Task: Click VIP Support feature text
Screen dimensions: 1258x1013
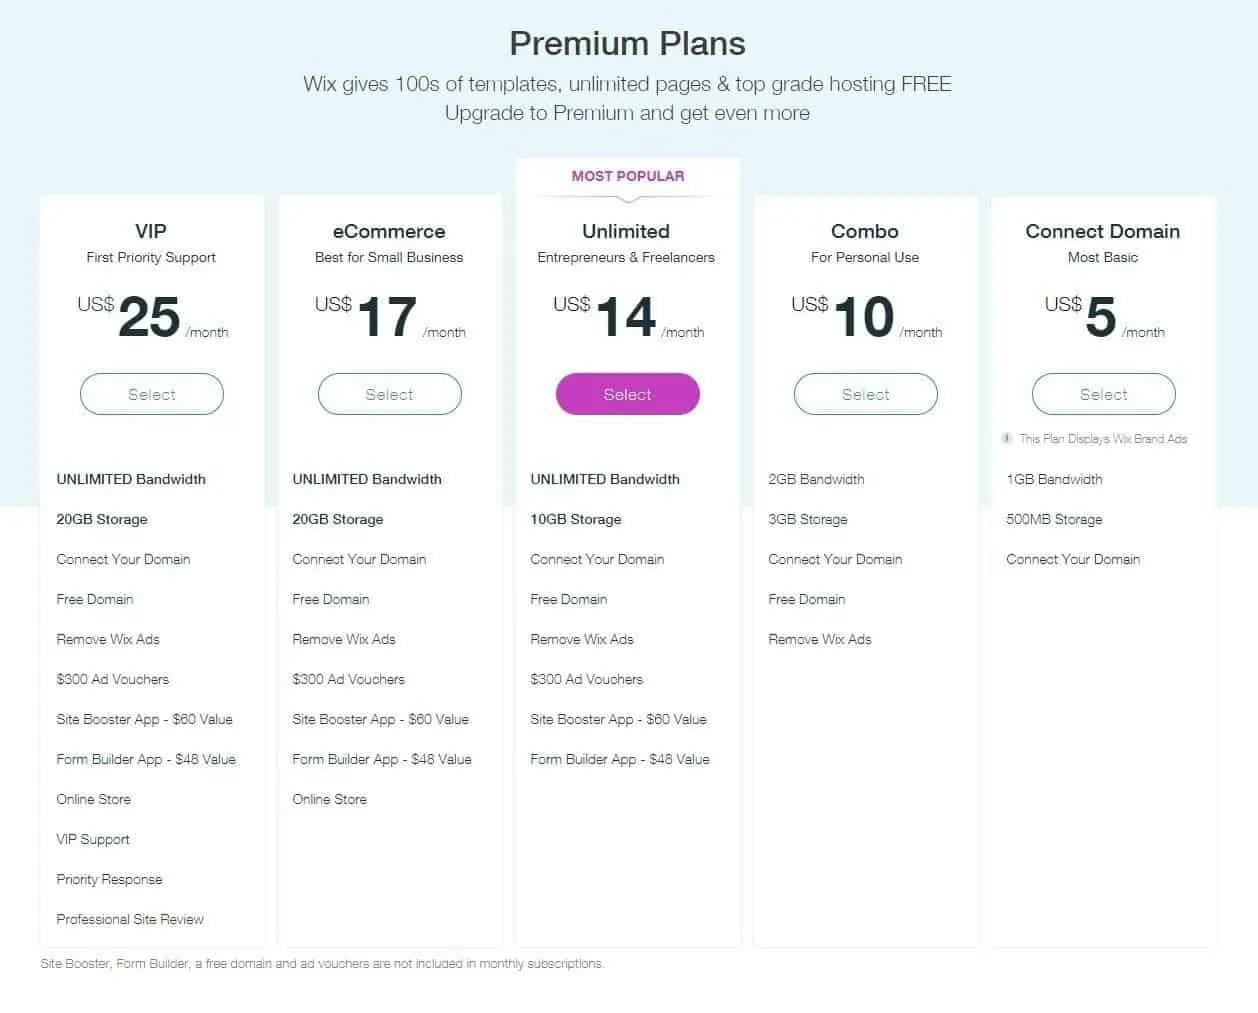Action: 93,839
